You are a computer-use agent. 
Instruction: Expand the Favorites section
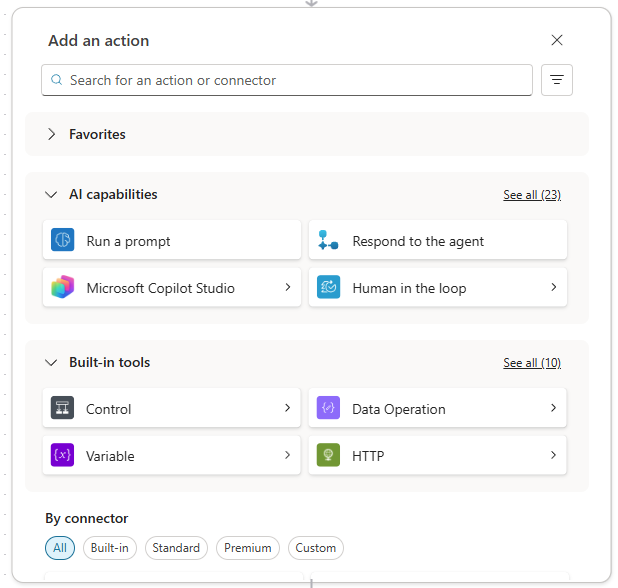coord(51,134)
